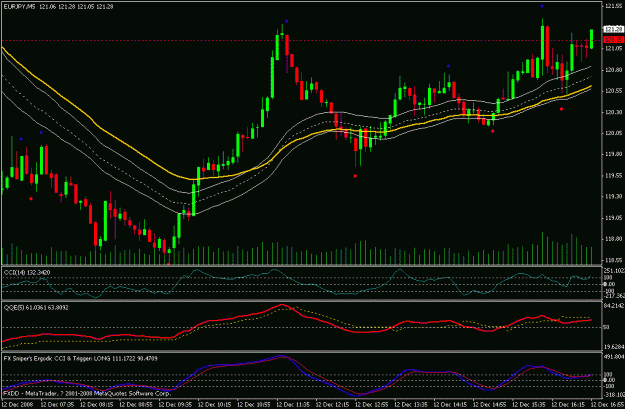
Task: Click the 12 Dec 11:35 time label
Action: tap(293, 404)
